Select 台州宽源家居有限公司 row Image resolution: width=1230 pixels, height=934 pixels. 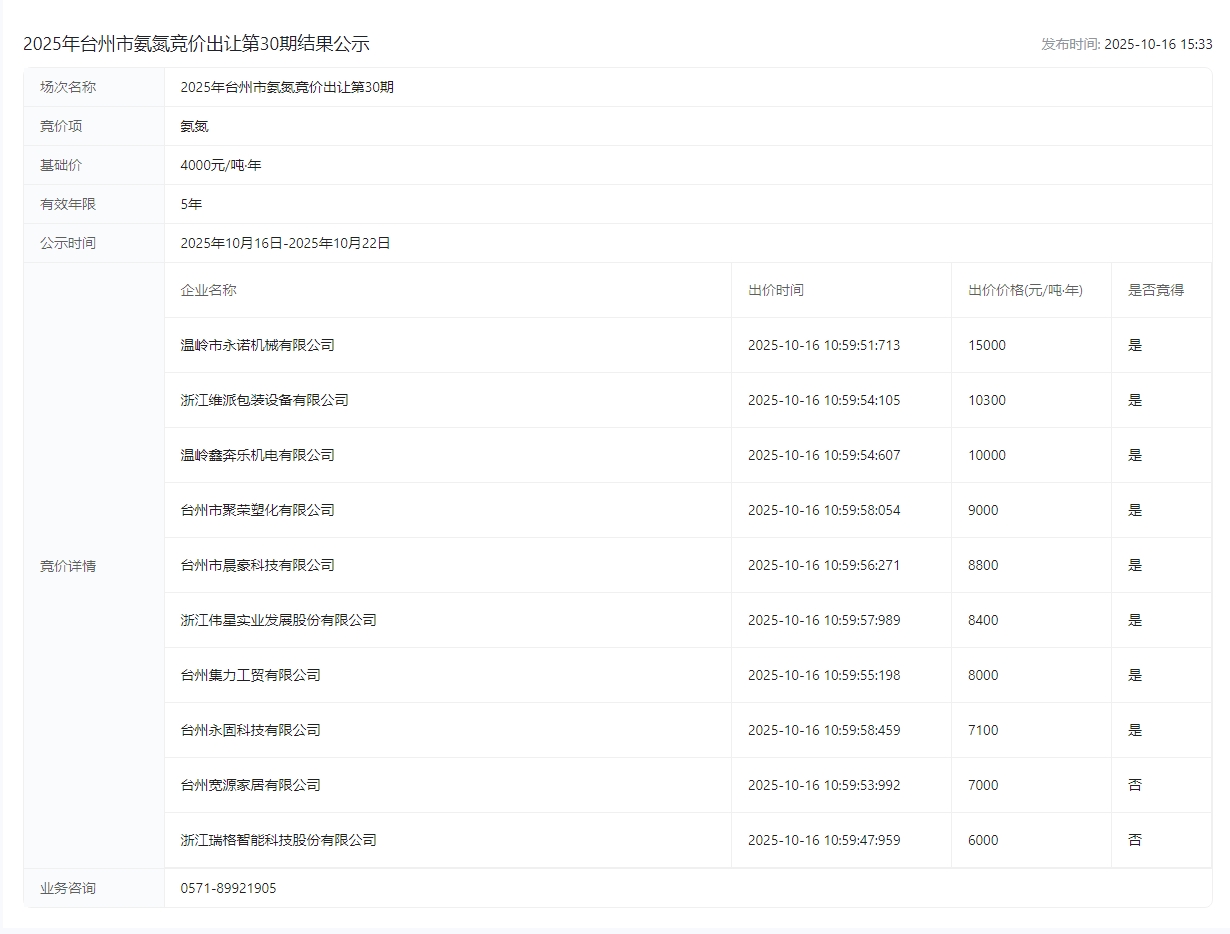(250, 785)
